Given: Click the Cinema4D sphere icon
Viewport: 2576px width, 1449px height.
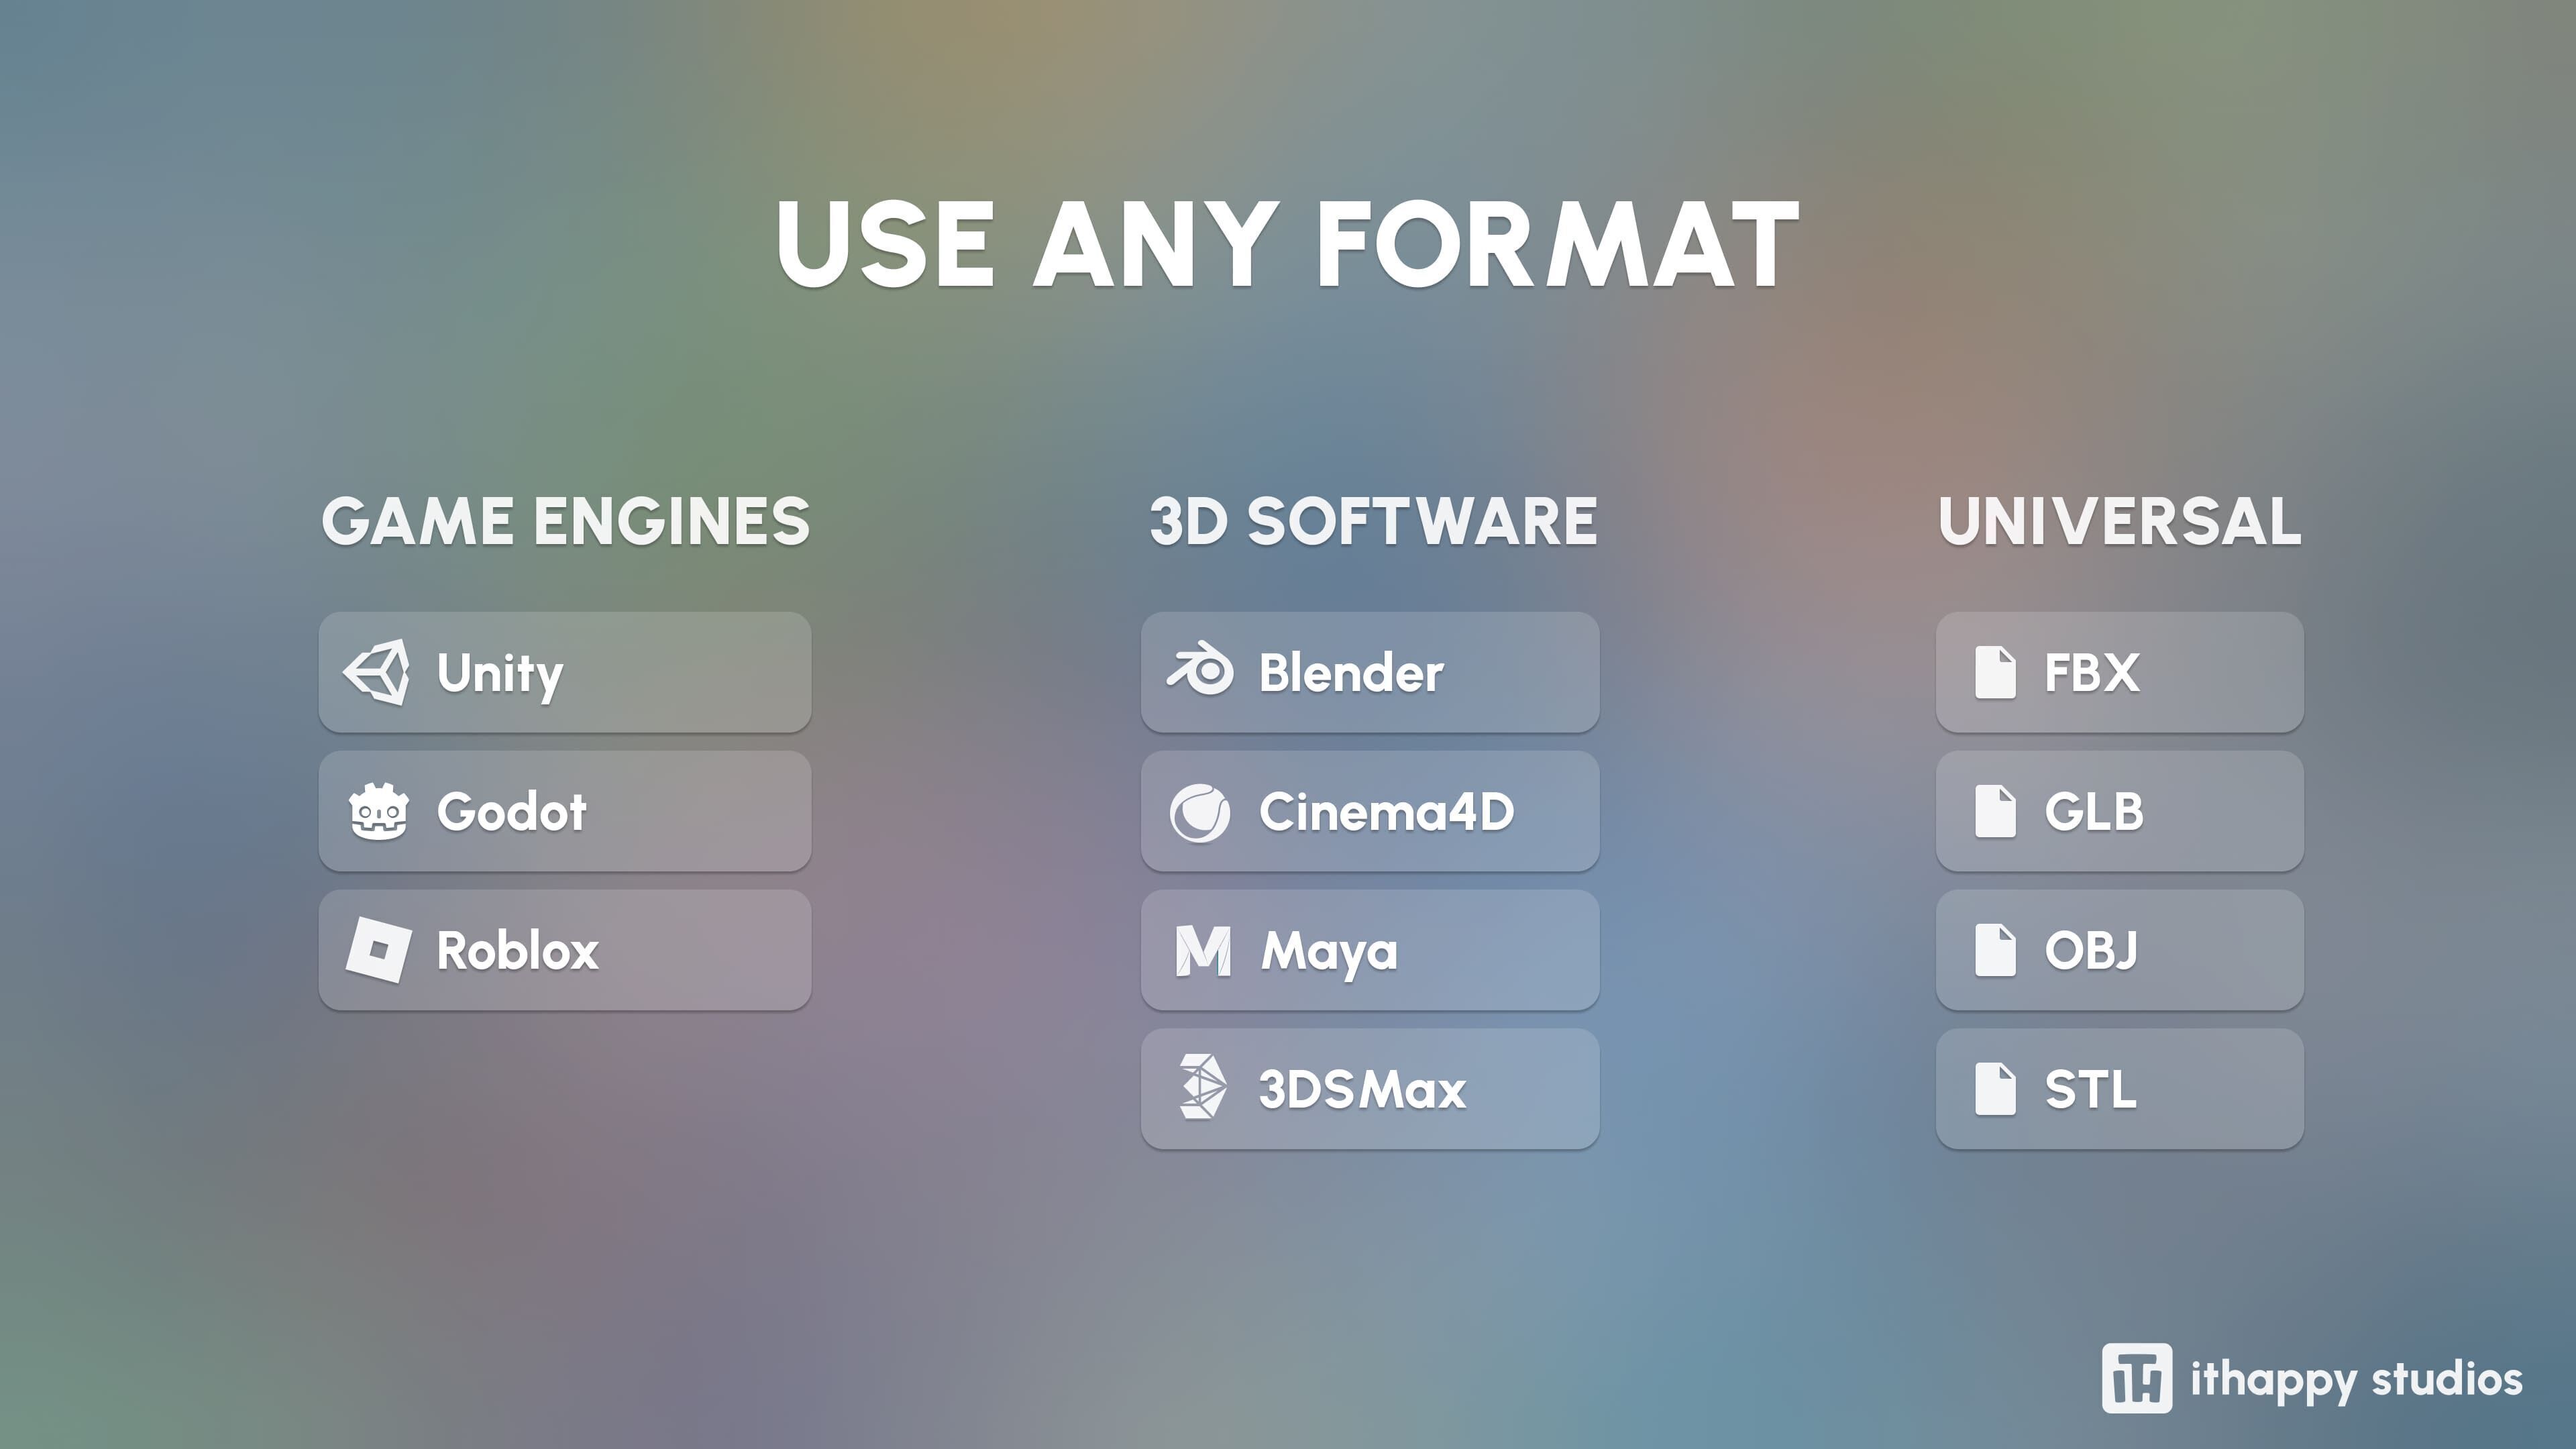Looking at the screenshot, I should click(x=1200, y=812).
